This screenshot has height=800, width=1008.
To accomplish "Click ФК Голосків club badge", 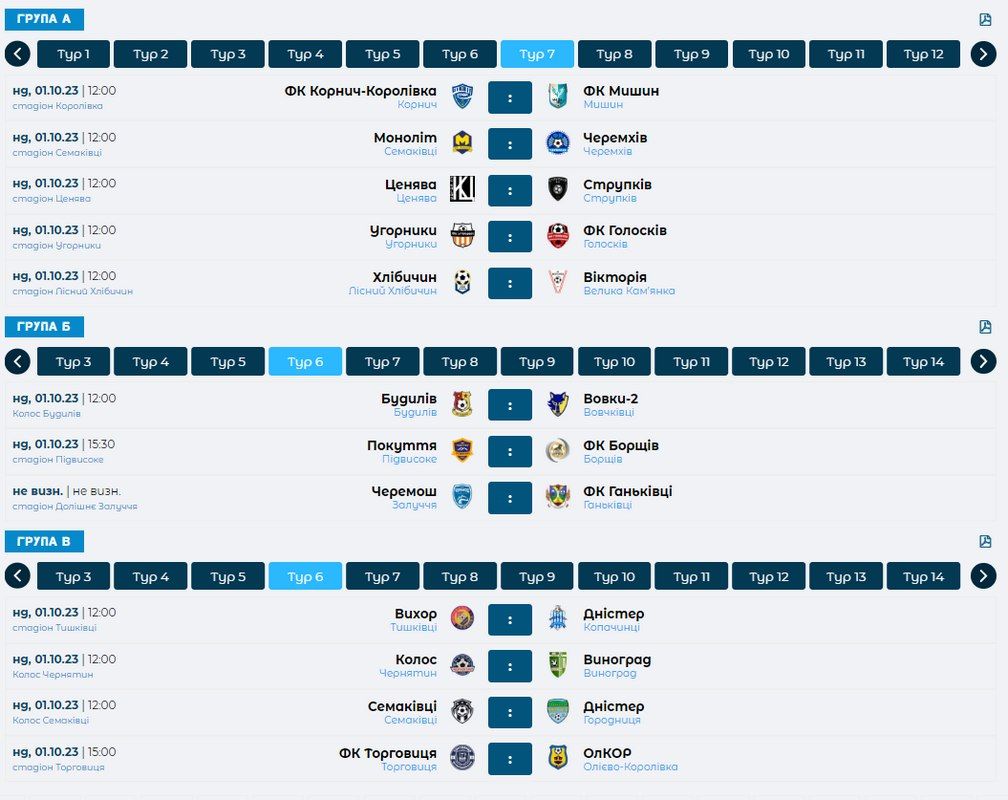I will [558, 236].
